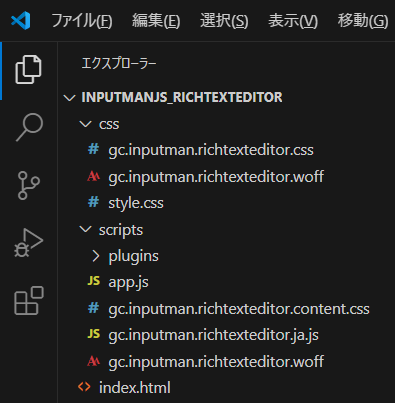Open gc.inputman.richtexteditor.woff in css folder

pyautogui.click(x=216, y=176)
